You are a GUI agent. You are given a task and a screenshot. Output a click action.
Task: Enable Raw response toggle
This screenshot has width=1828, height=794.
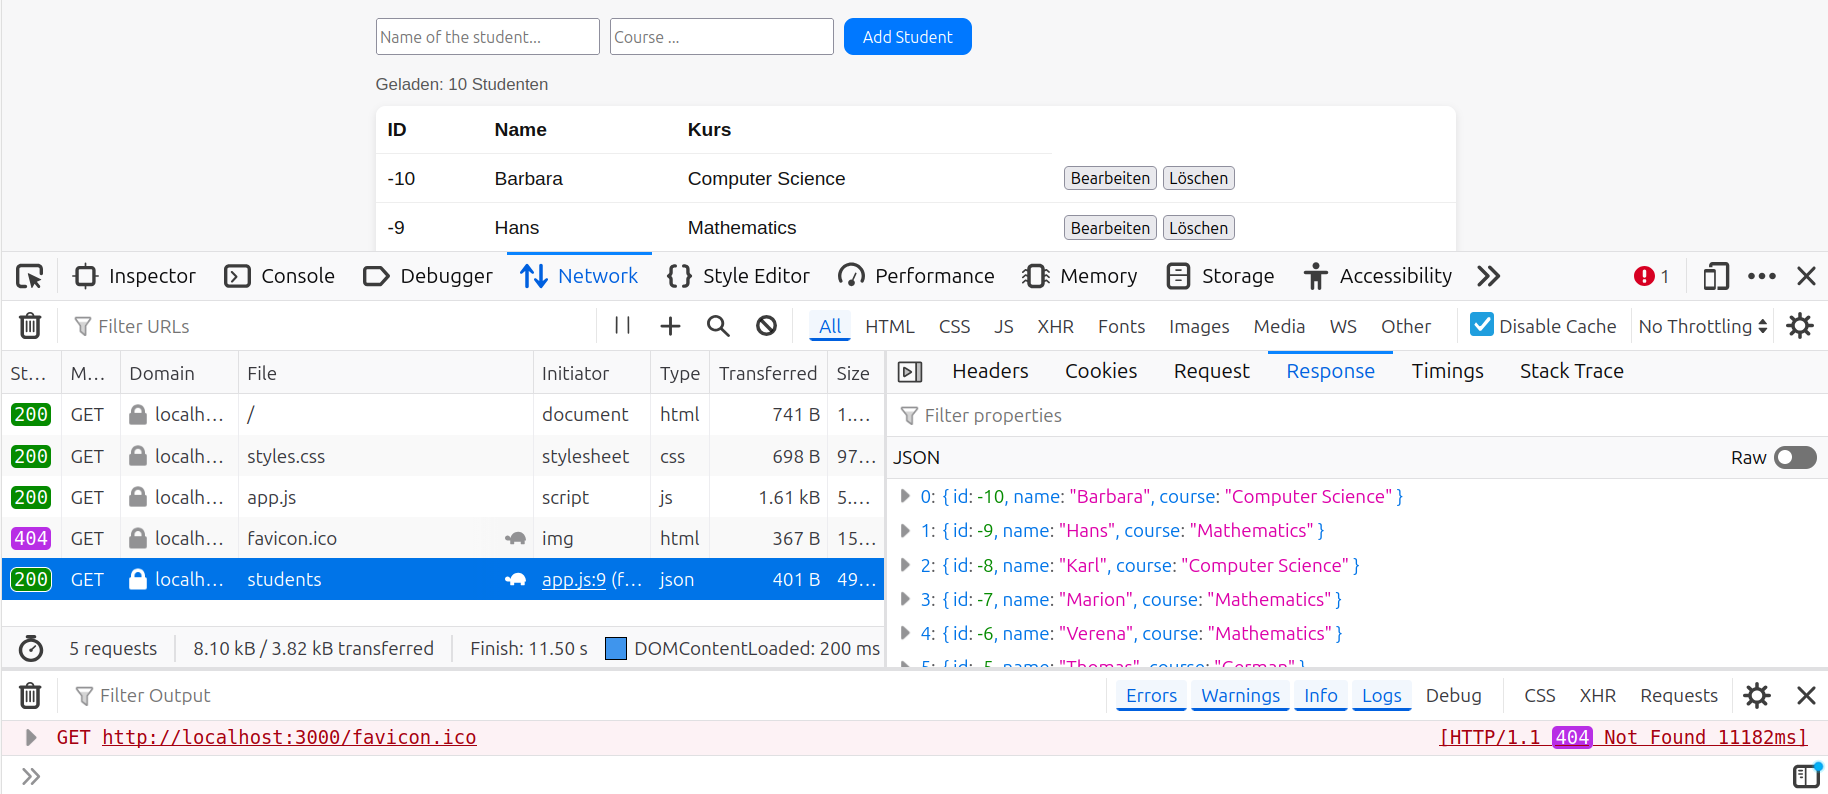pyautogui.click(x=1795, y=457)
